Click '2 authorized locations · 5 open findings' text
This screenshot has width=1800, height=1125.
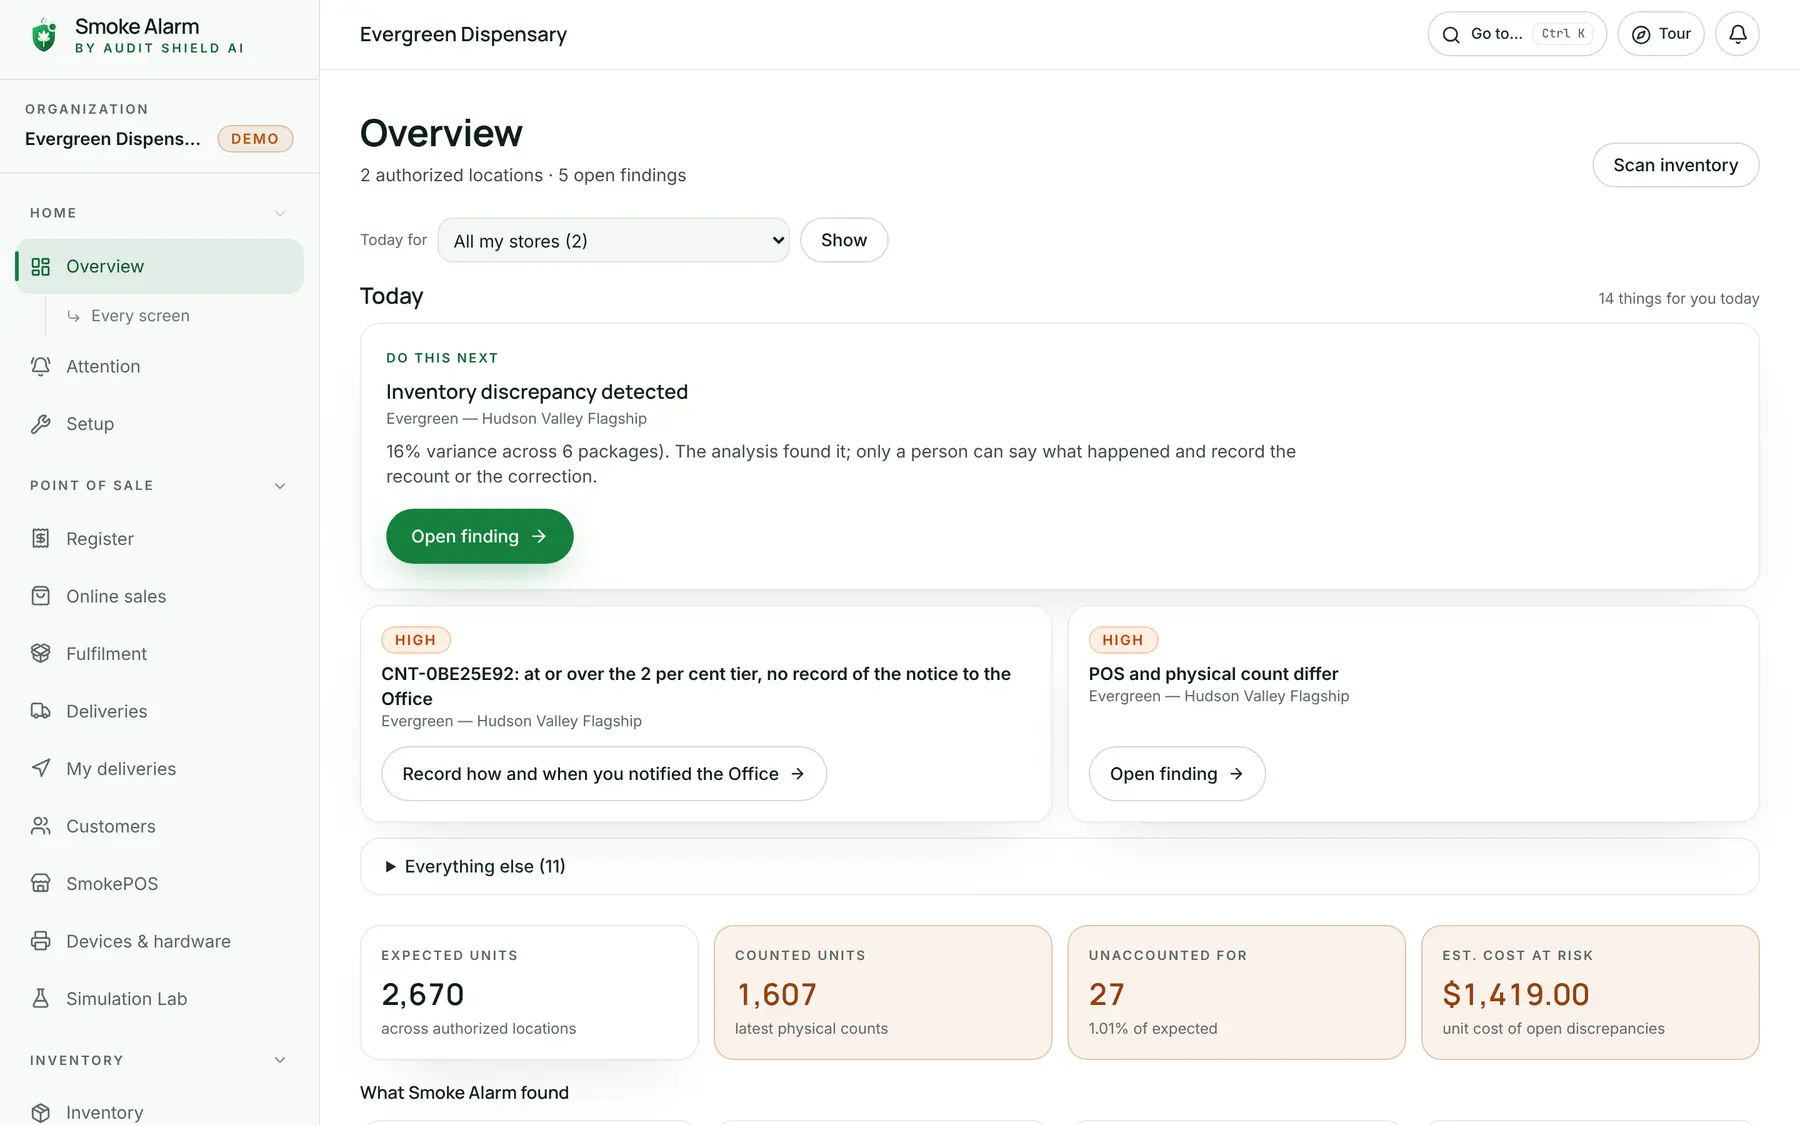(523, 175)
